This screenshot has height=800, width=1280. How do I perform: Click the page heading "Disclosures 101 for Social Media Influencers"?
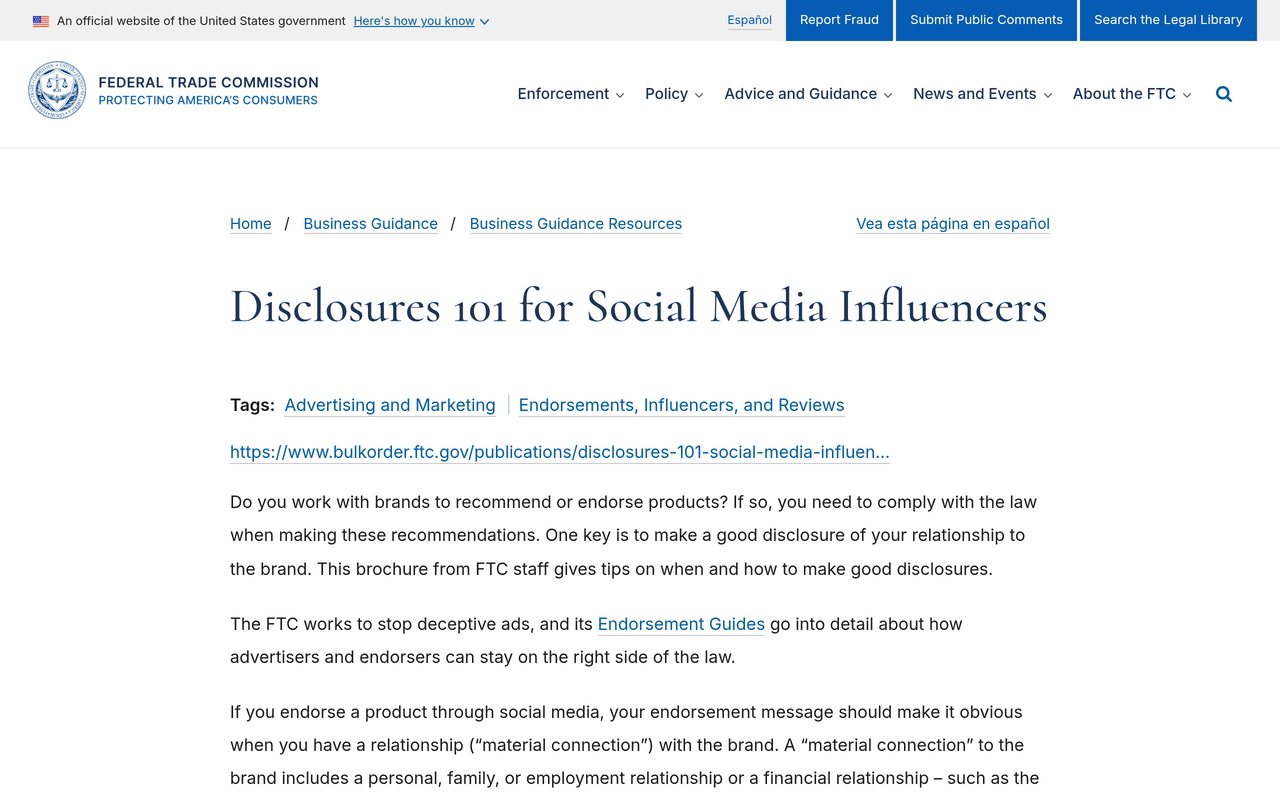(x=639, y=306)
